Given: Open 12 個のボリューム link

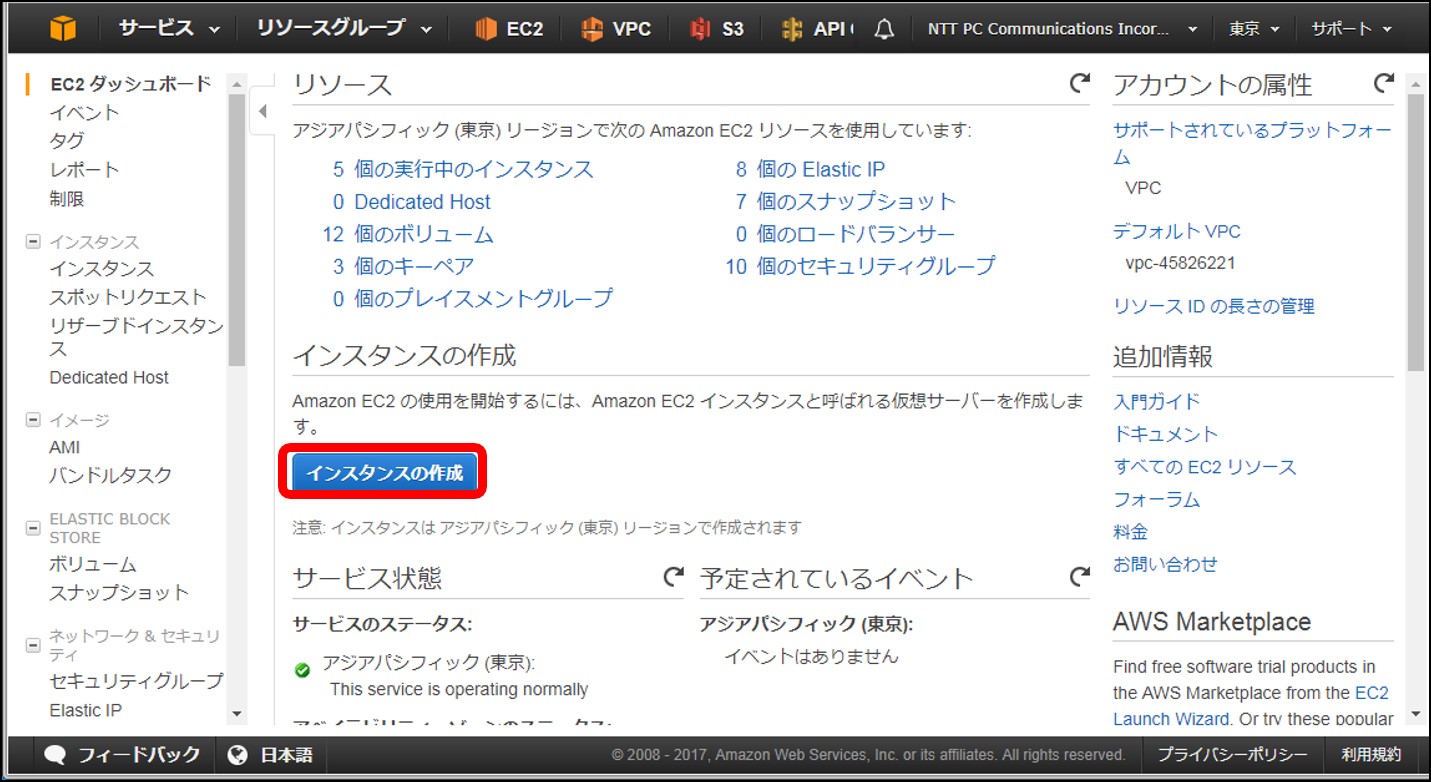Looking at the screenshot, I should [x=407, y=235].
